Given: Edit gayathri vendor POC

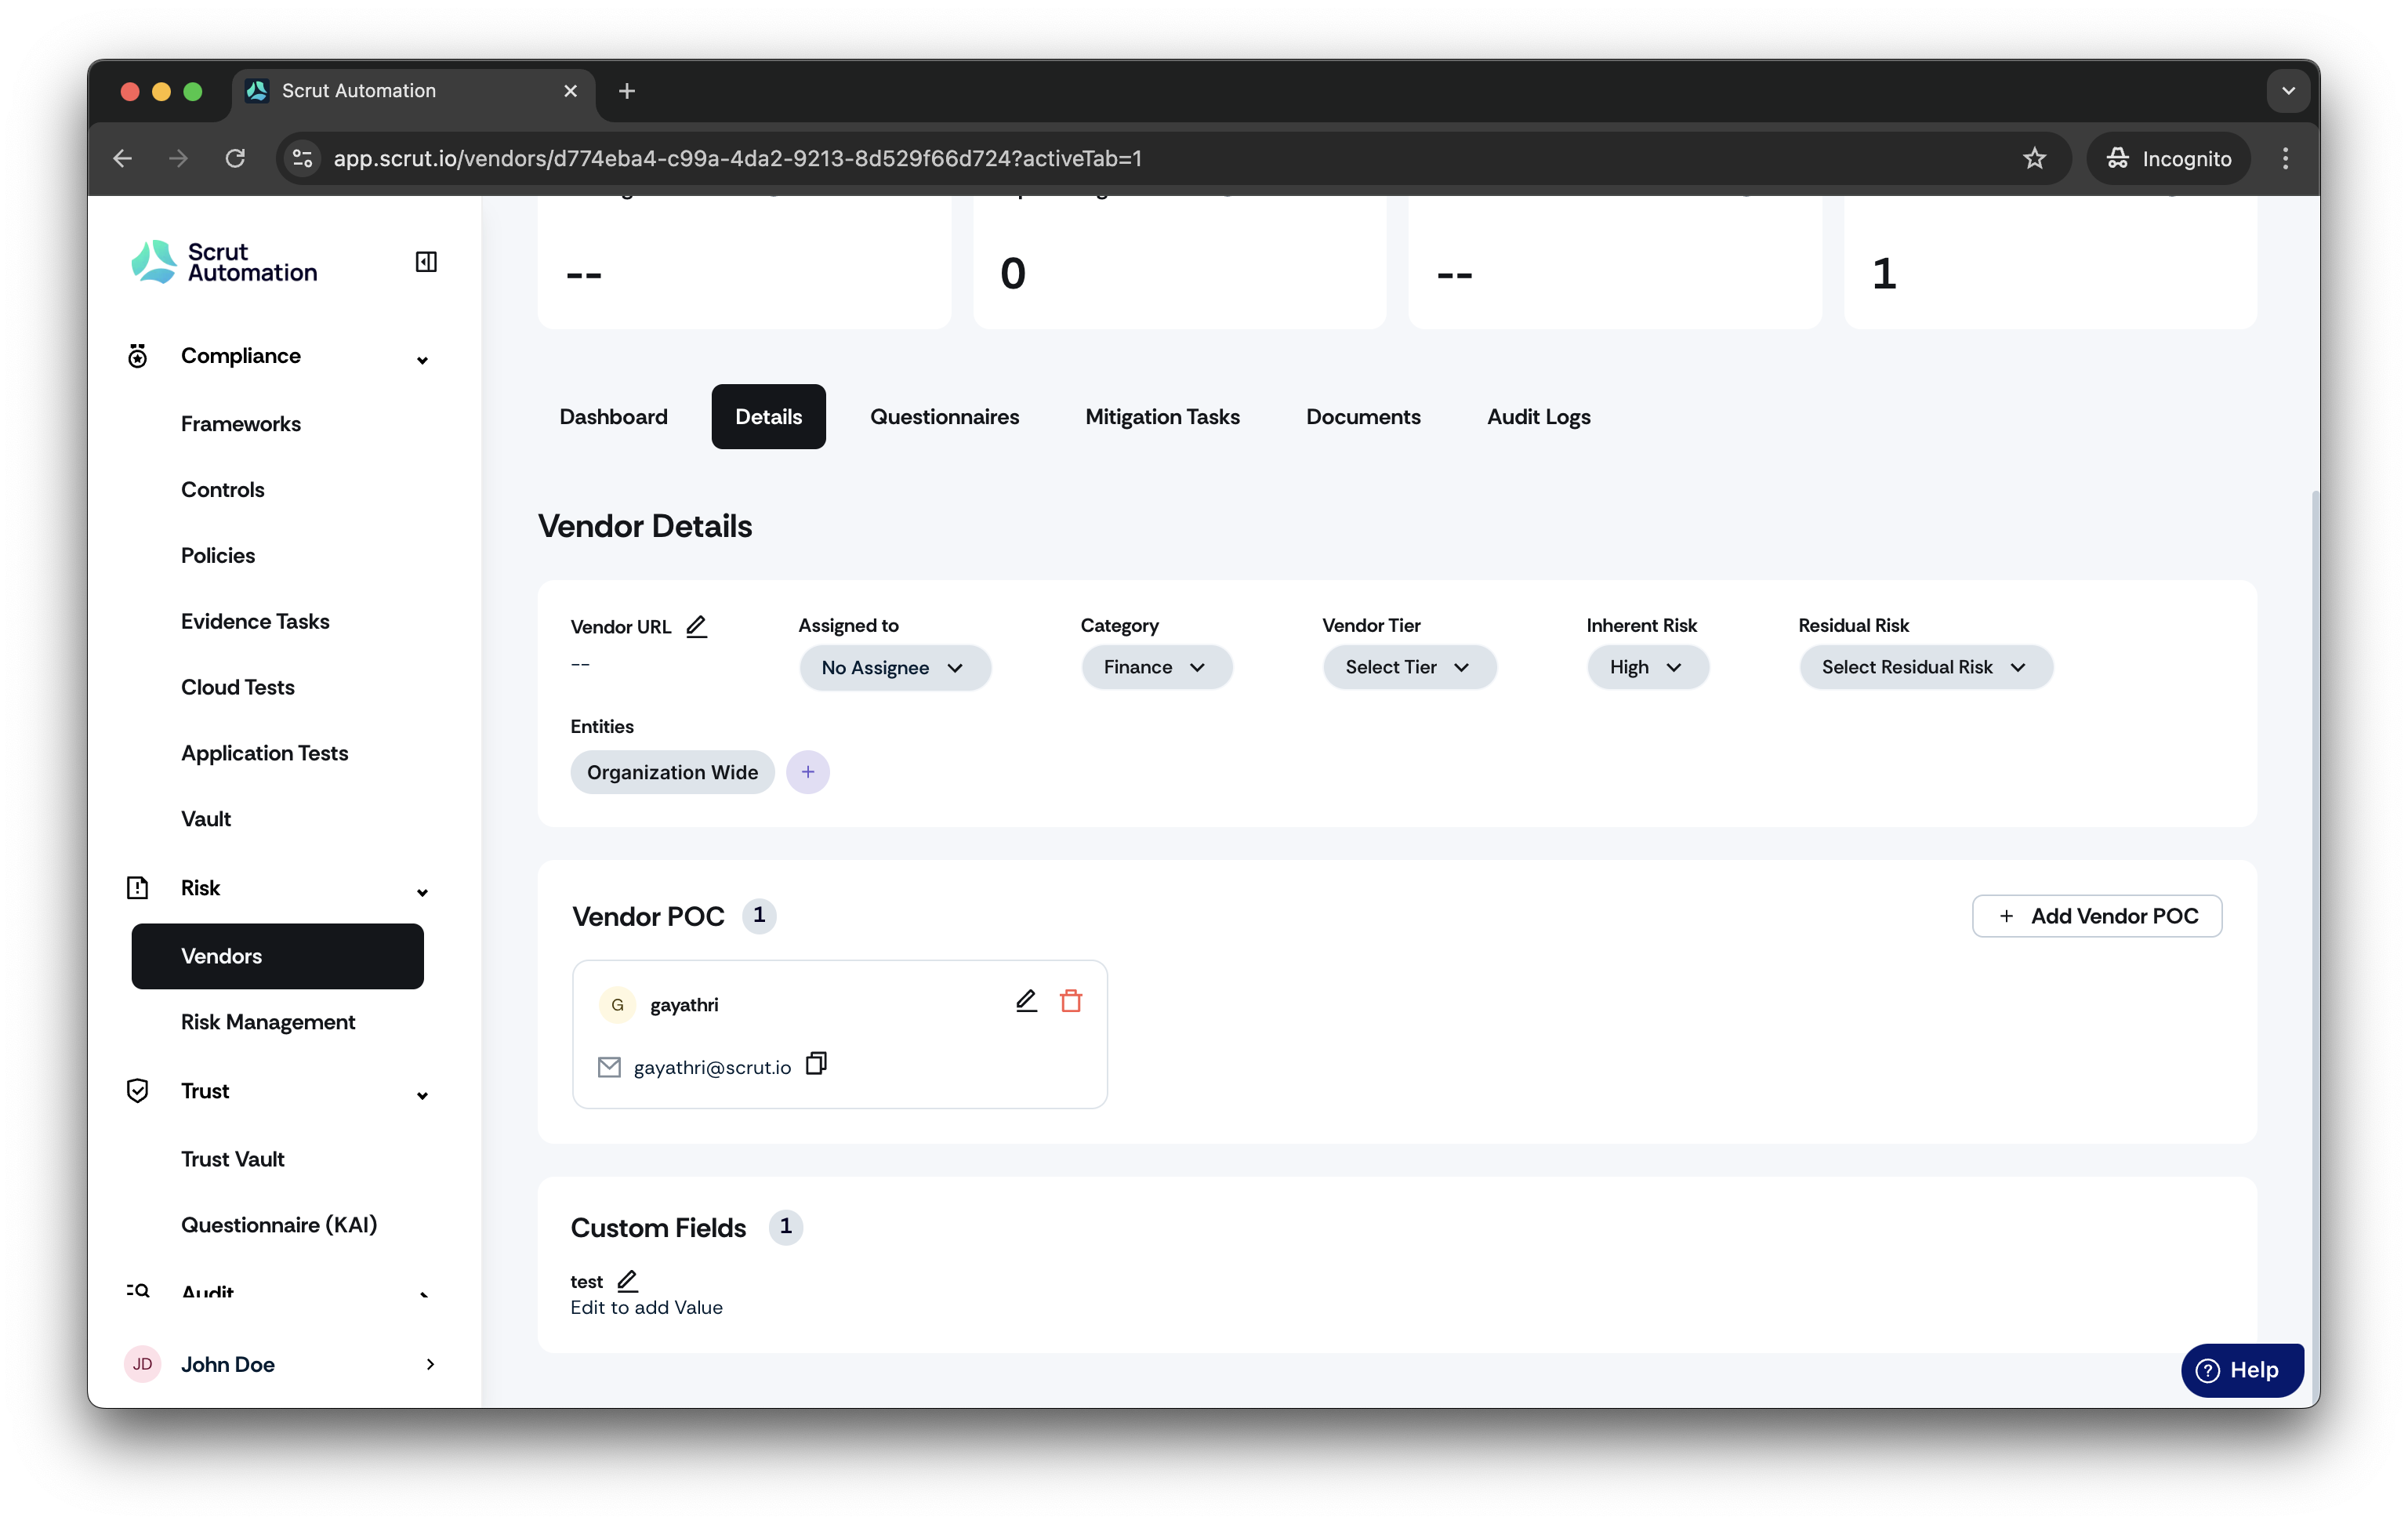Looking at the screenshot, I should point(1026,1001).
